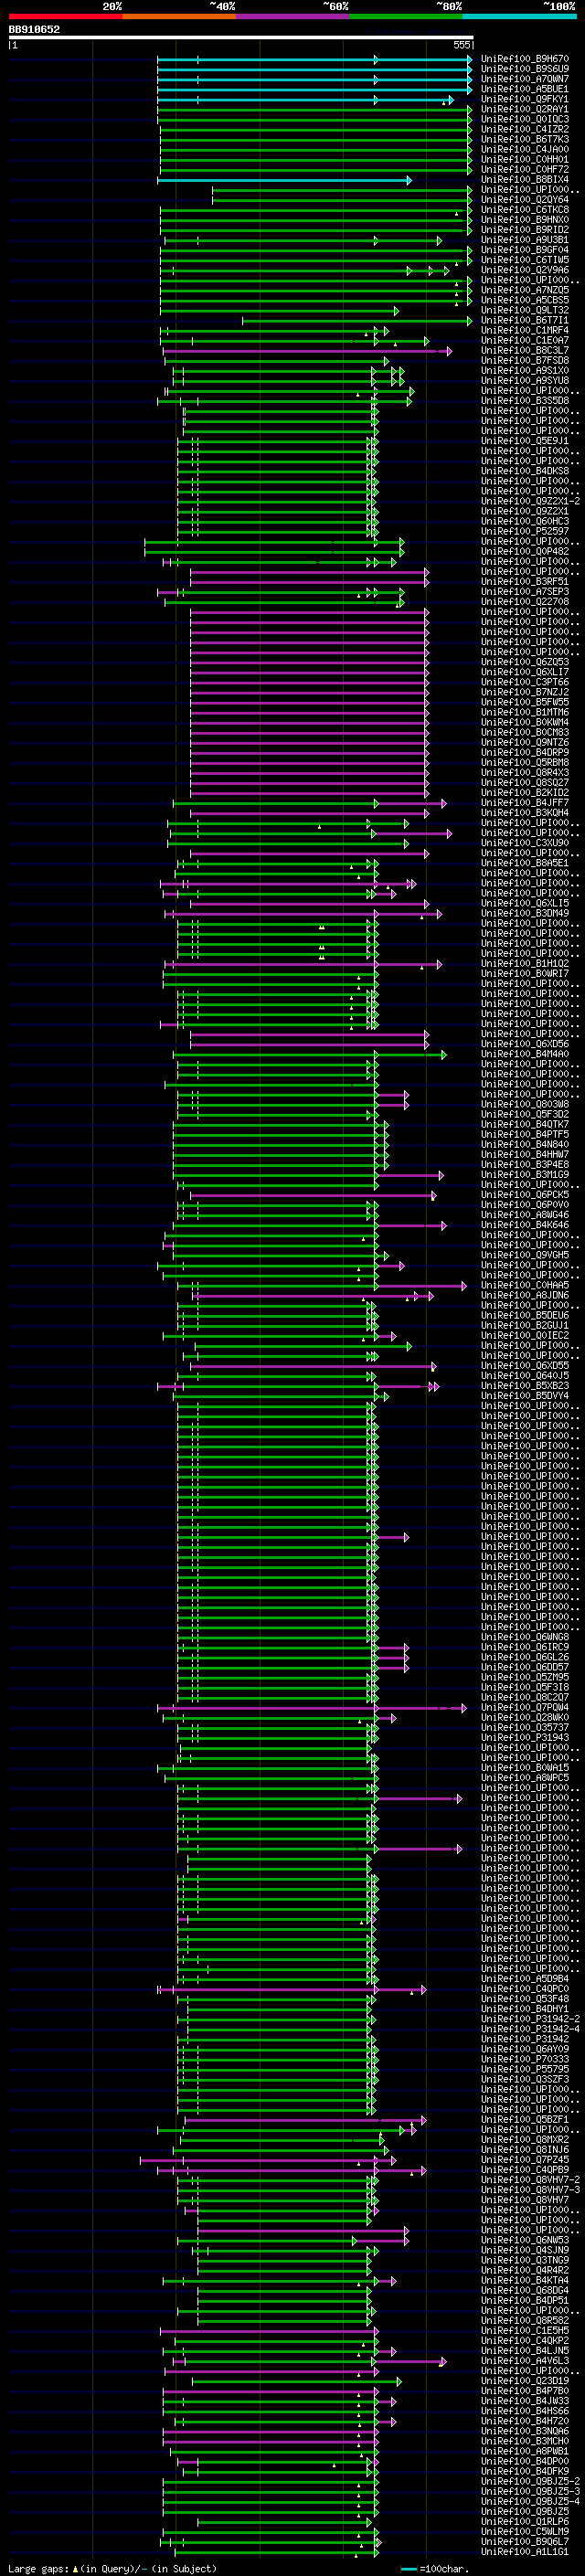This screenshot has width=585, height=2576.
Task: Click hit label UniRef100_C0HF72
Action: tap(525, 169)
